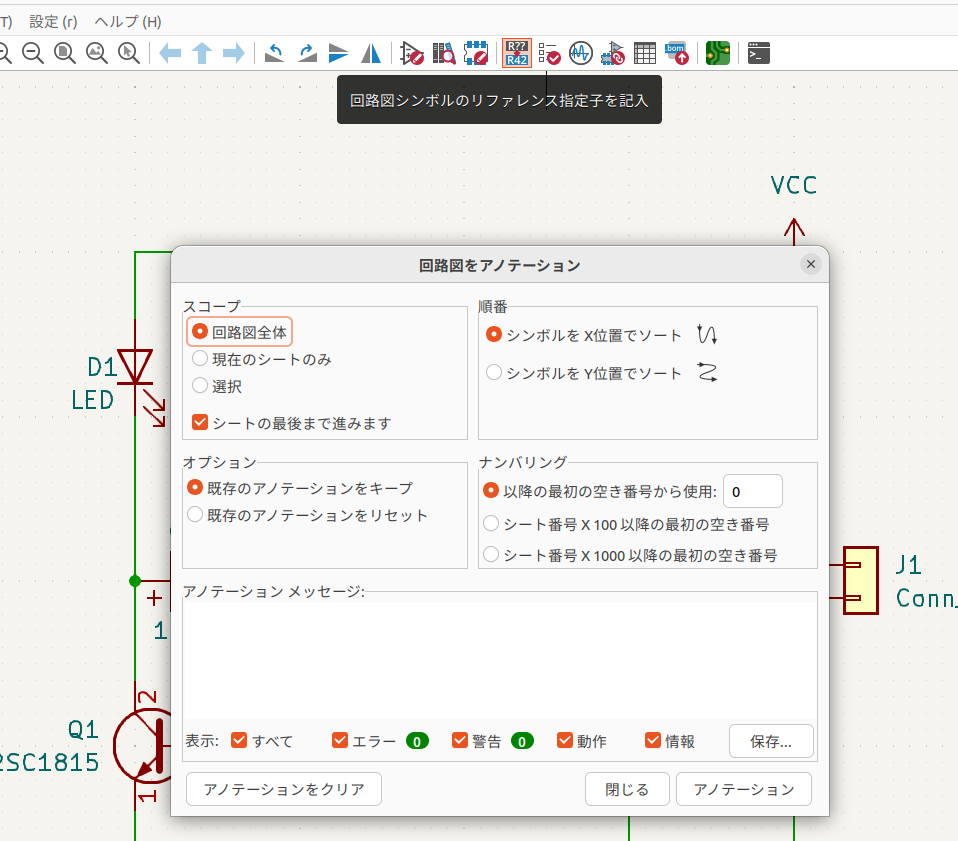Run the Electrical Rules Checker
The height and width of the screenshot is (841, 958).
point(550,53)
